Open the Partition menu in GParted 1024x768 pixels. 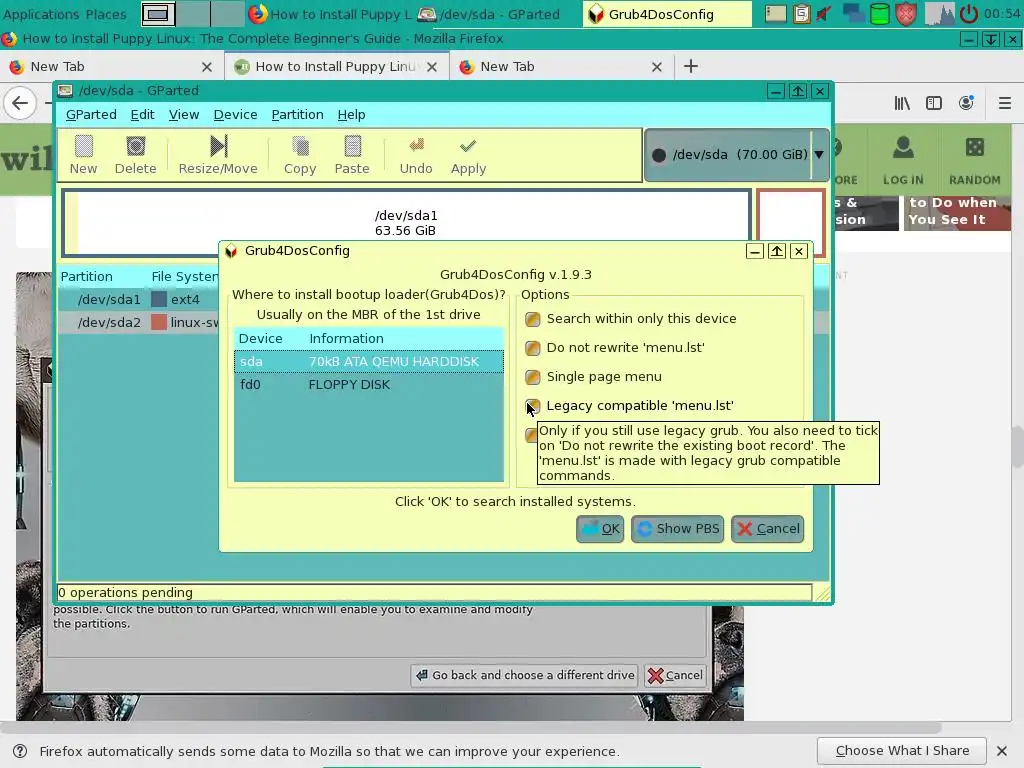click(x=297, y=115)
